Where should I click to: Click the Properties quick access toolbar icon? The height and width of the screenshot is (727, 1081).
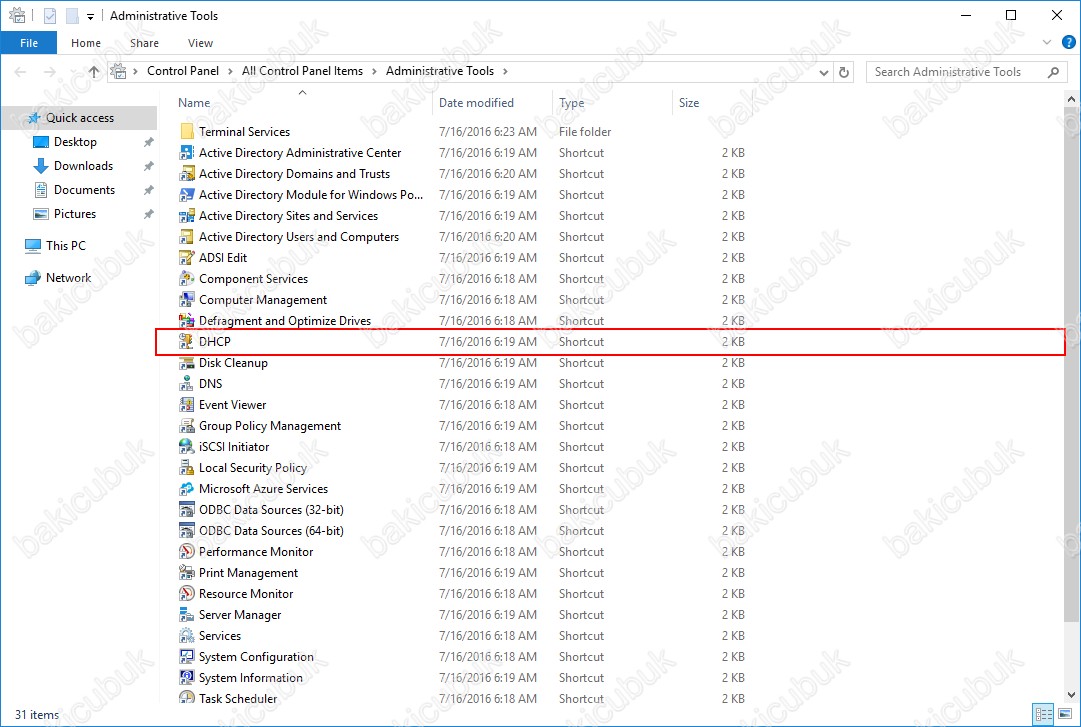[x=50, y=15]
